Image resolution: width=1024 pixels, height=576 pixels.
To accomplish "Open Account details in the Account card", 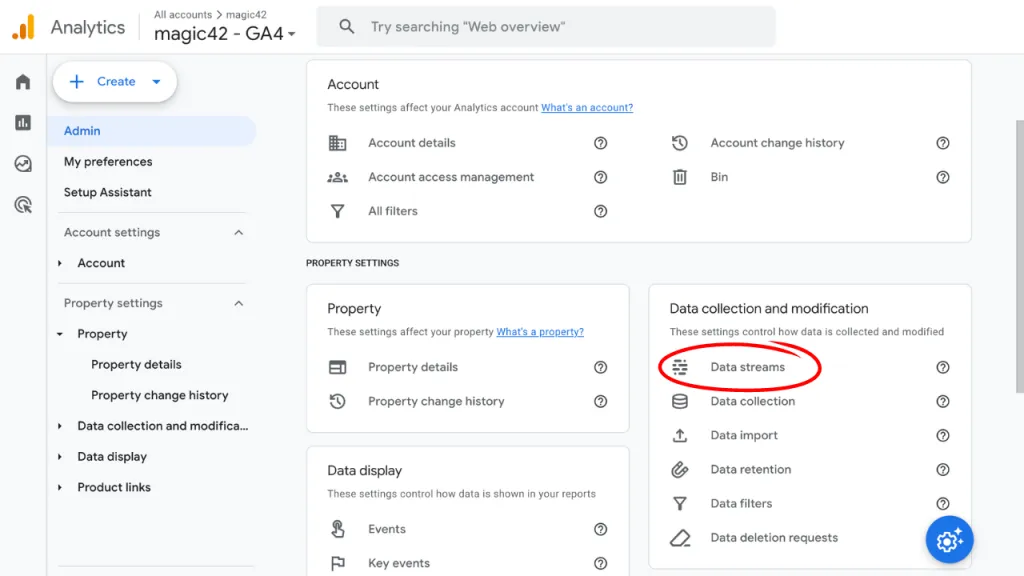I will 411,143.
